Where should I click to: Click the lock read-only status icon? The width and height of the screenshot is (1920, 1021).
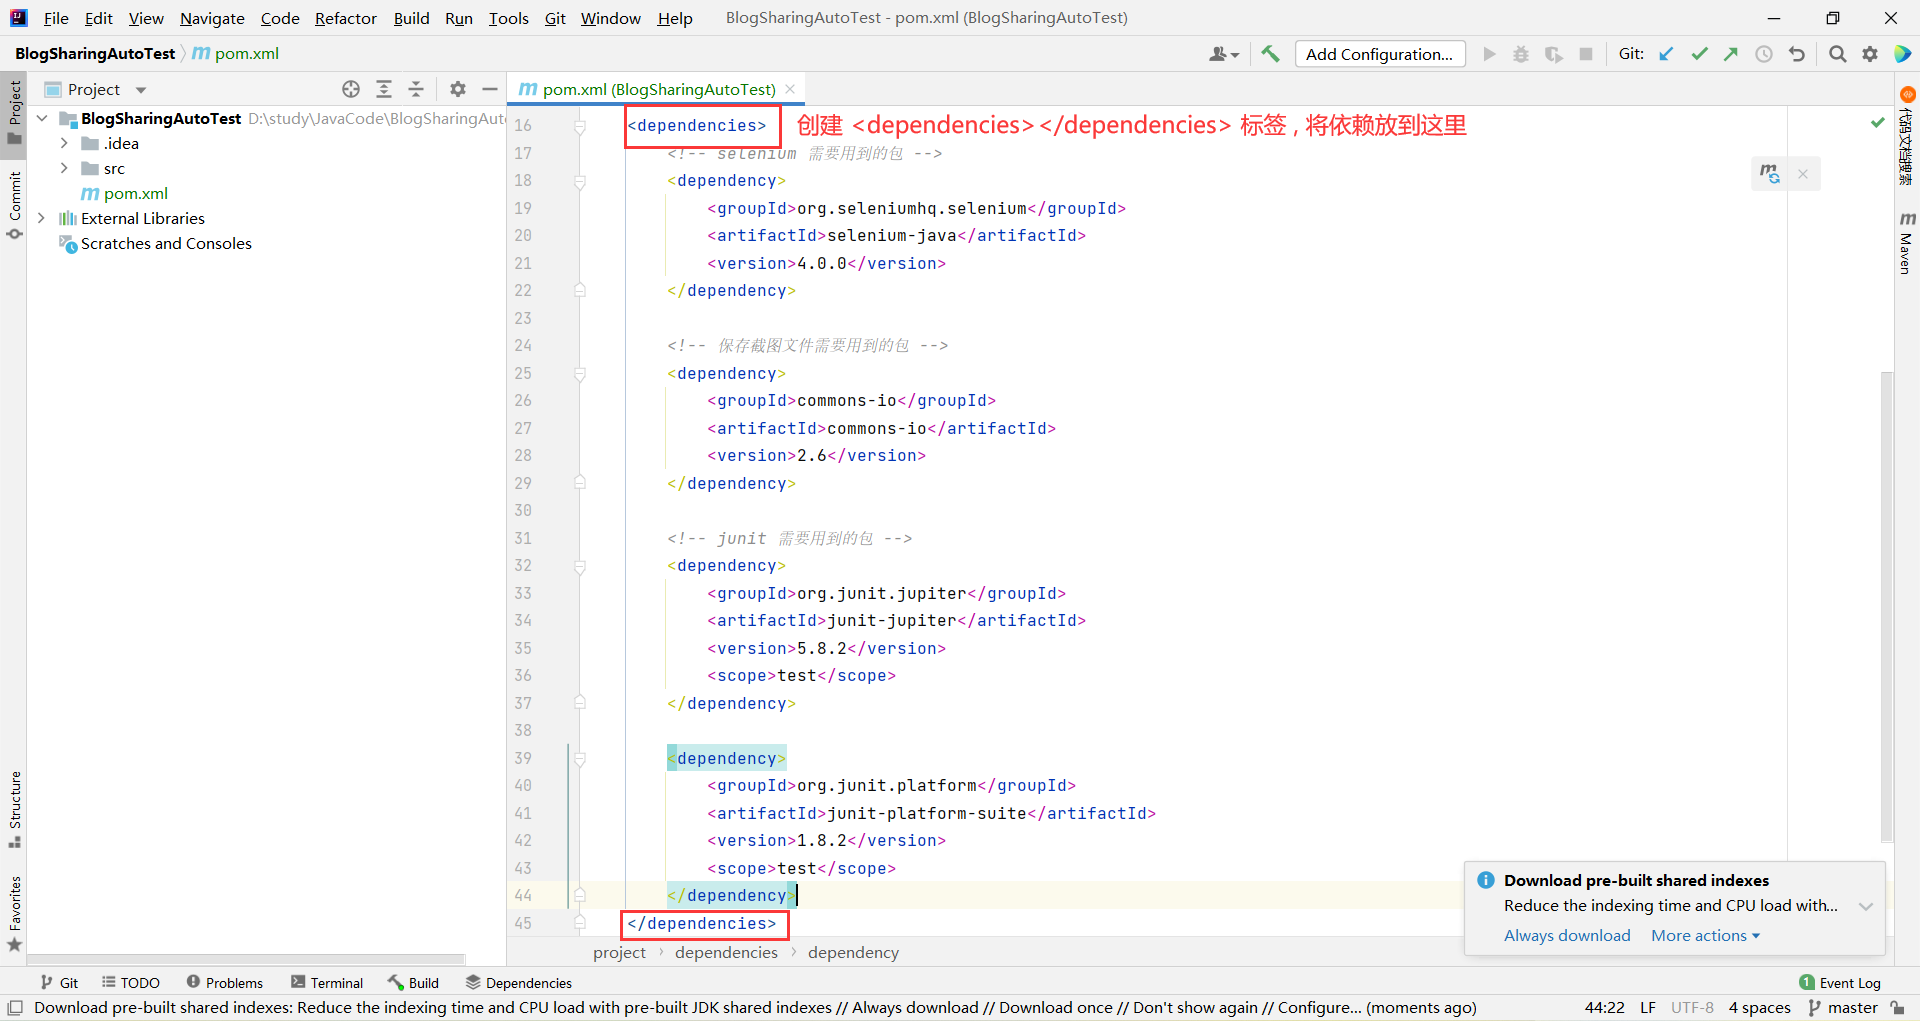point(1897,1007)
